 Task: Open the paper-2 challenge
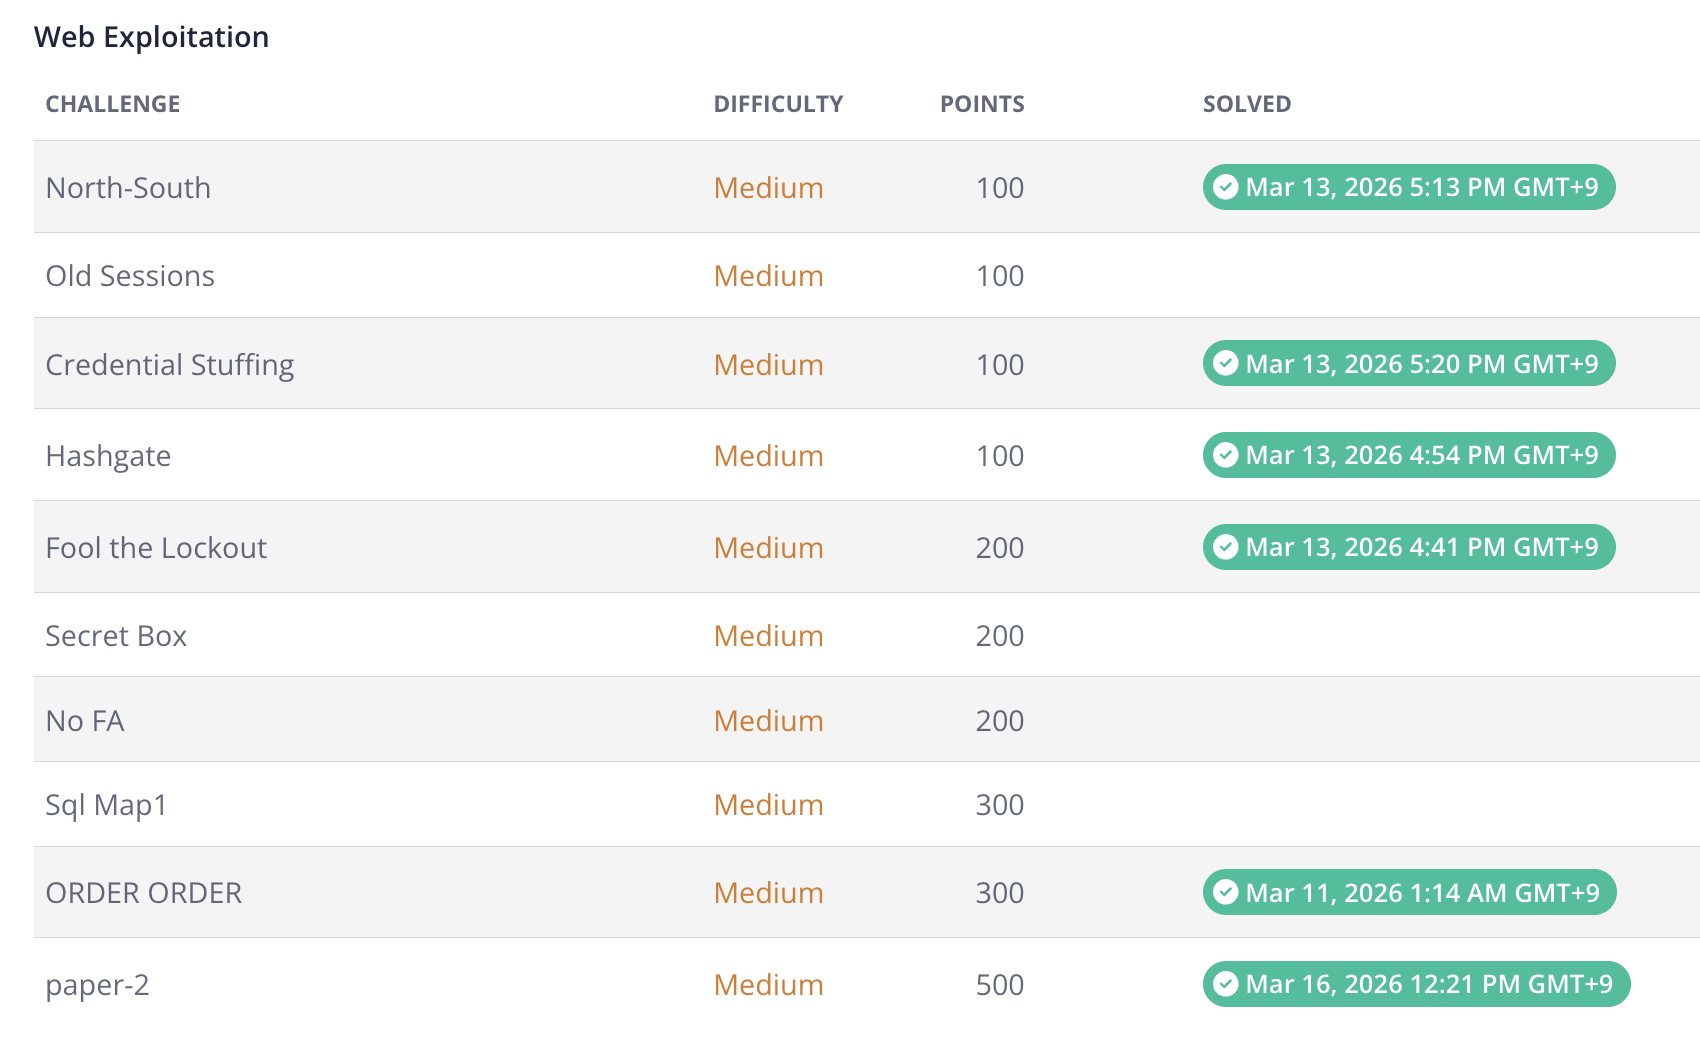click(97, 985)
